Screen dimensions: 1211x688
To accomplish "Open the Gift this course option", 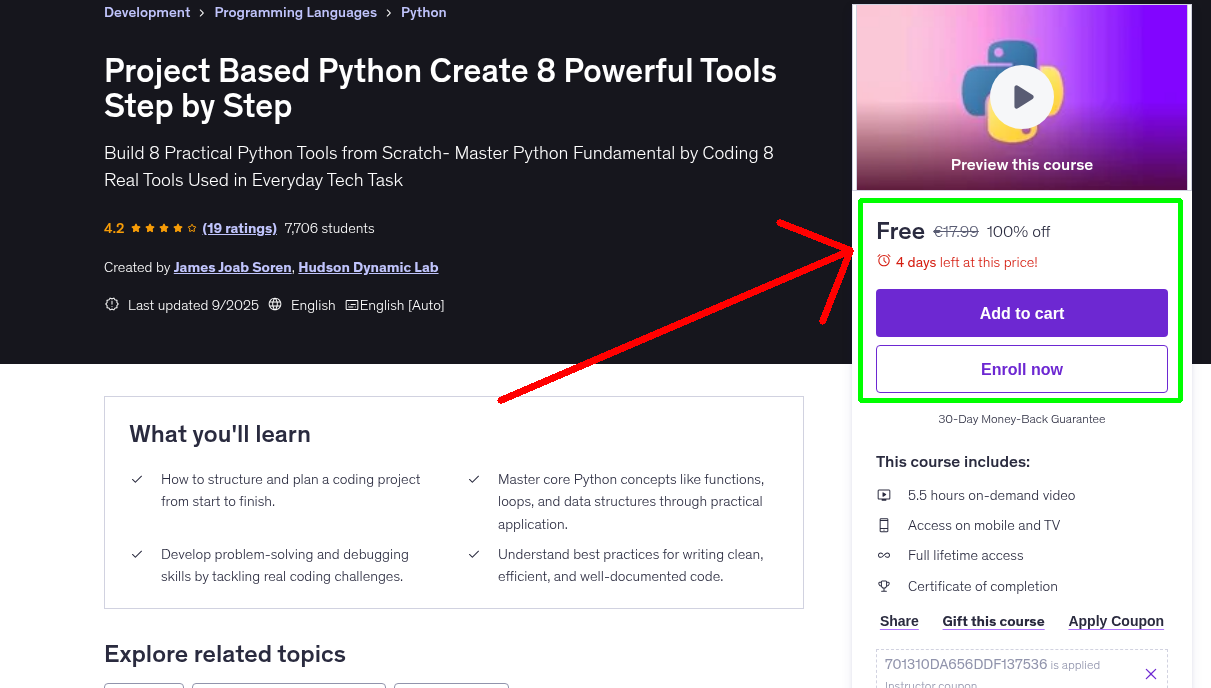I will click(993, 621).
